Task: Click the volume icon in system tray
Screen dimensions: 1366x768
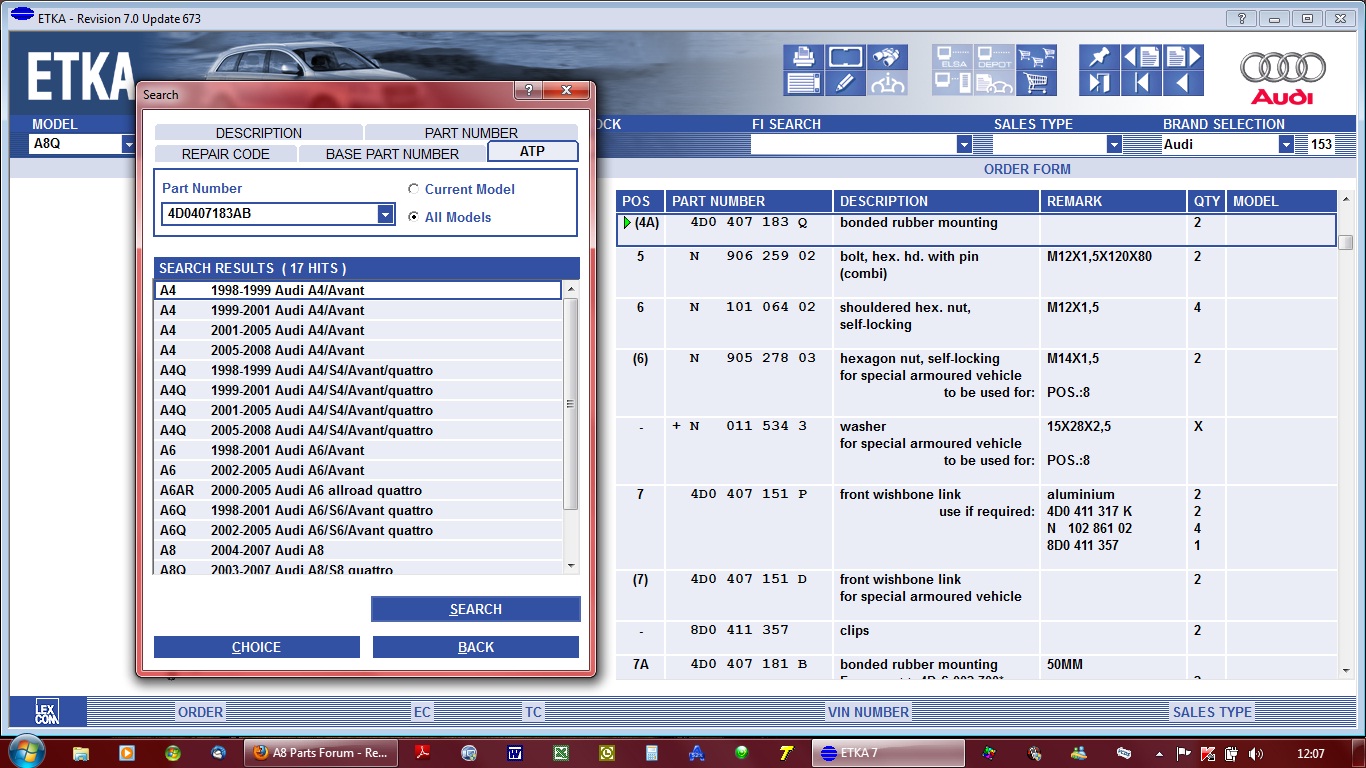Action: pos(1256,754)
